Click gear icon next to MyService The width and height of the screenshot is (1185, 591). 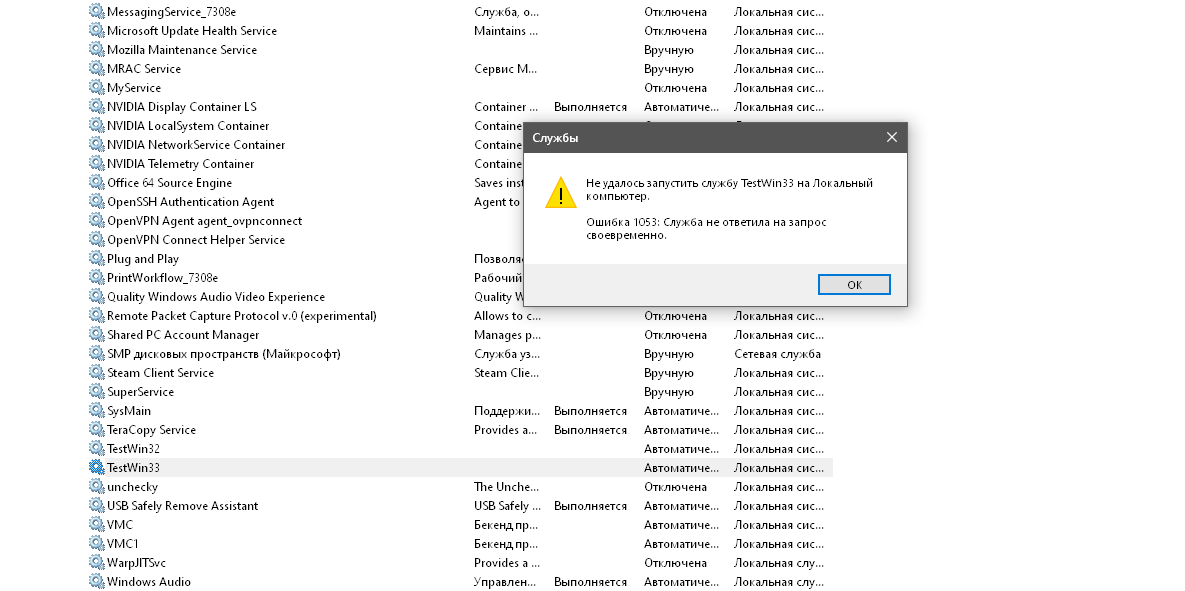pos(96,87)
